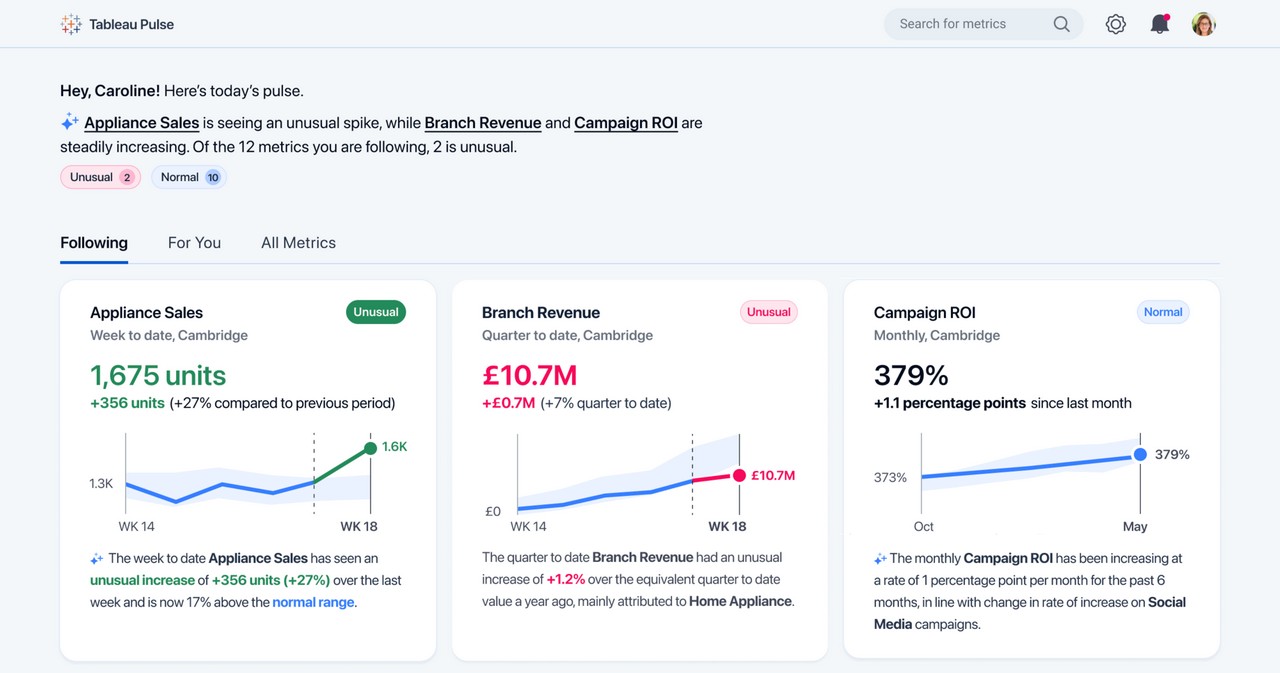The image size is (1280, 673).
Task: Open notifications bell icon
Action: click(x=1160, y=24)
